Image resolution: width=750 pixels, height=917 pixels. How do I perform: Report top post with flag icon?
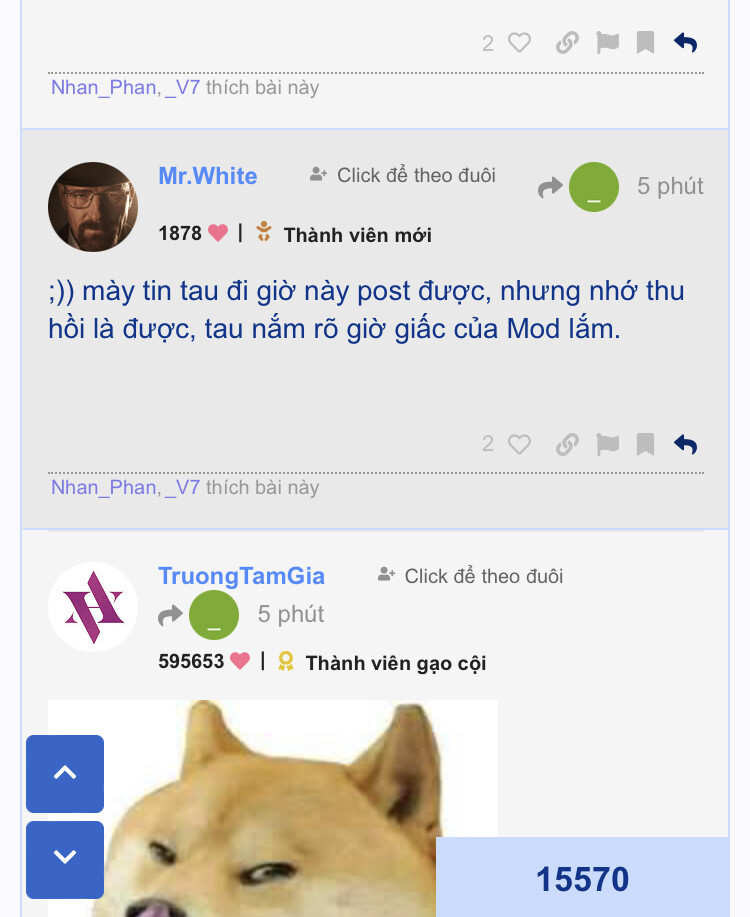click(607, 43)
